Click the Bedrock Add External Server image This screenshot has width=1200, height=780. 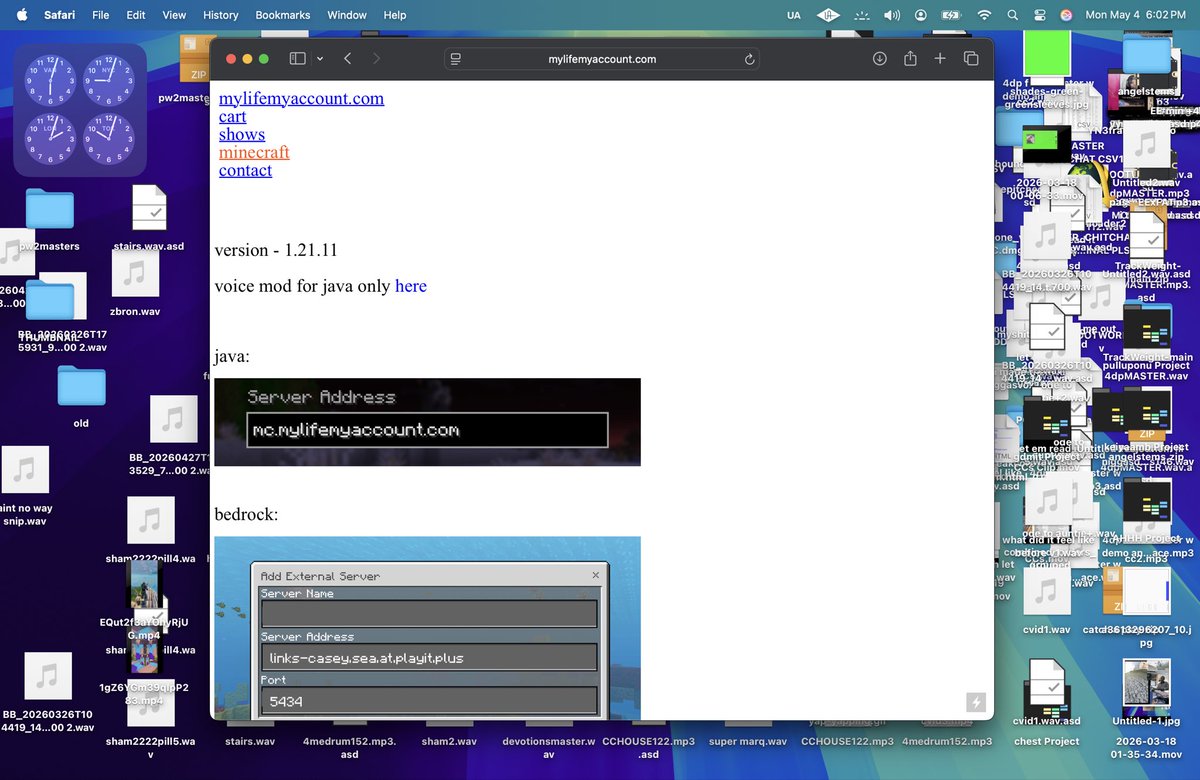tap(427, 628)
